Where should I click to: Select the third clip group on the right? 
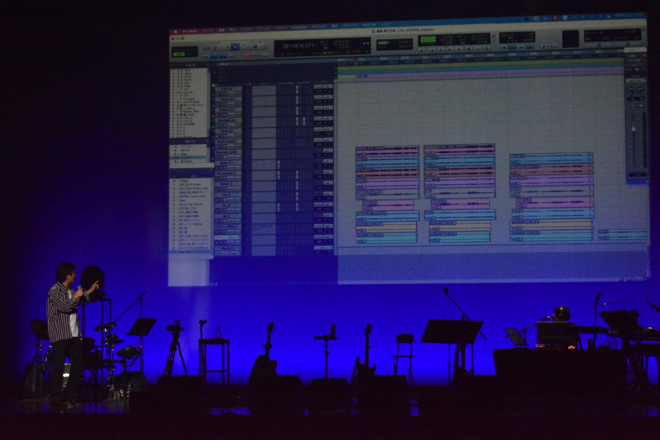click(551, 197)
